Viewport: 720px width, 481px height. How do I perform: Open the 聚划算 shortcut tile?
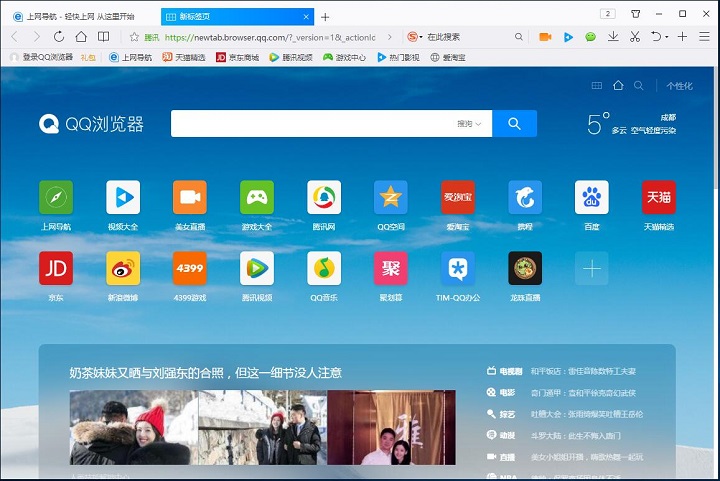point(391,268)
